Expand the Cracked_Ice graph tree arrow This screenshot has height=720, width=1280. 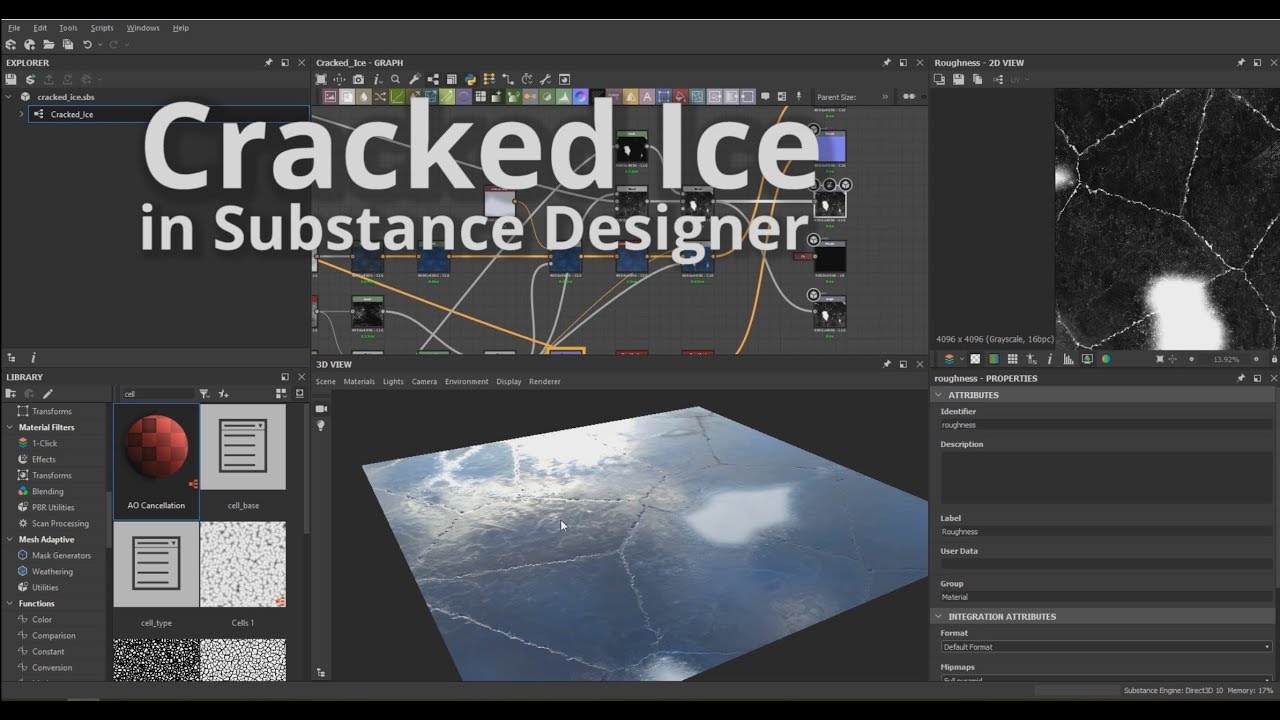tap(22, 114)
